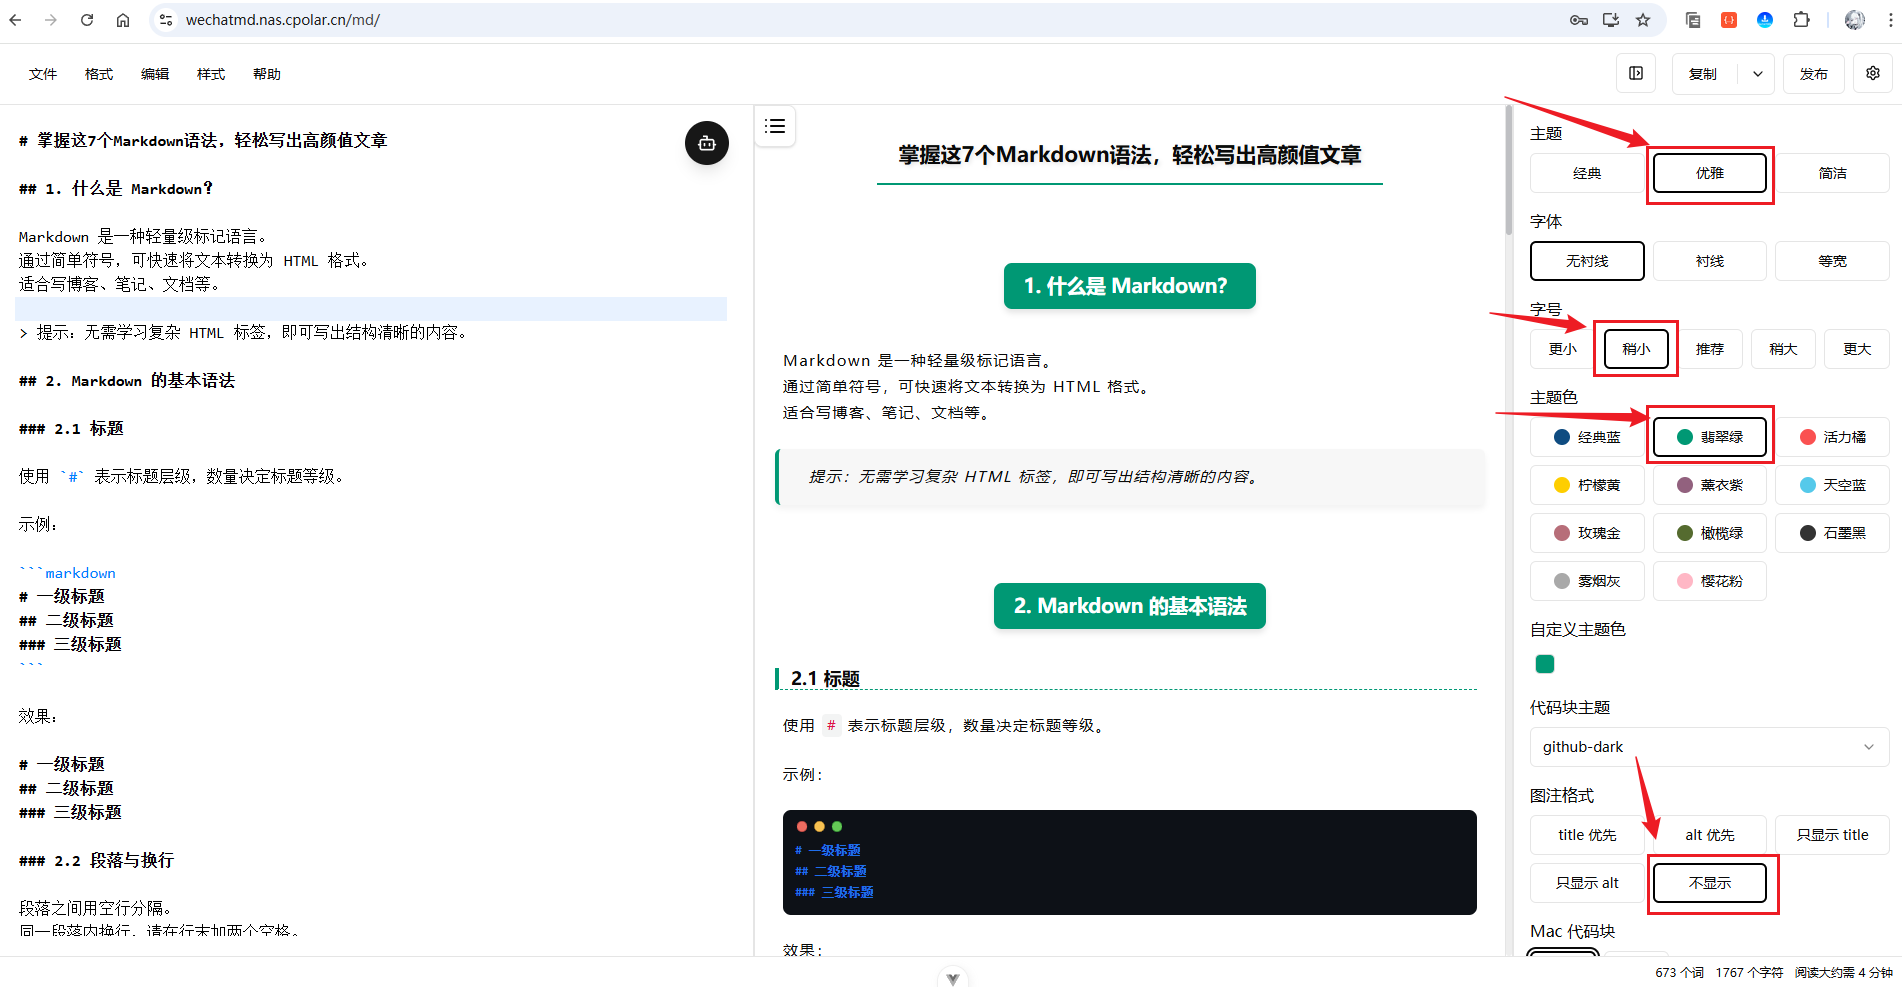
Task: Pick the 翡翠绿 theme color
Action: (1710, 437)
